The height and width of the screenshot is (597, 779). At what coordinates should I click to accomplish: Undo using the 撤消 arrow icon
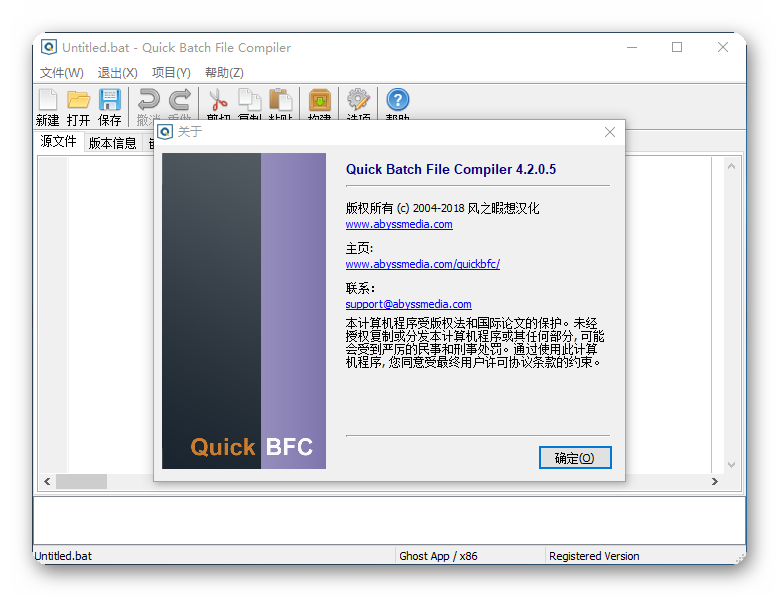[x=148, y=101]
